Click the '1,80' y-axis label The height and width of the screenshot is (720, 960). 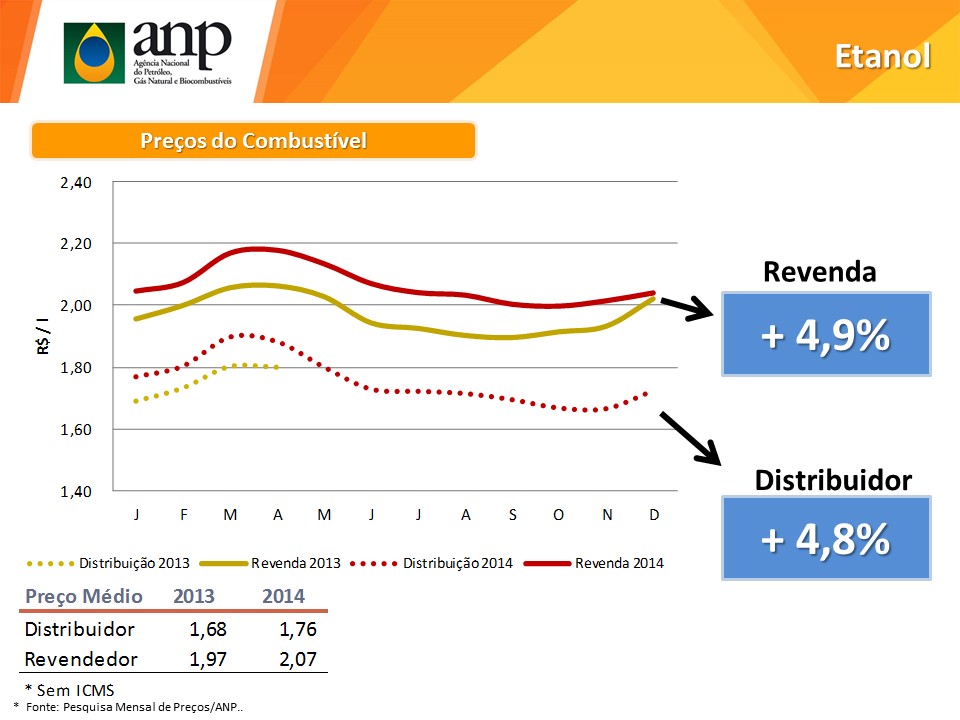tap(76, 368)
